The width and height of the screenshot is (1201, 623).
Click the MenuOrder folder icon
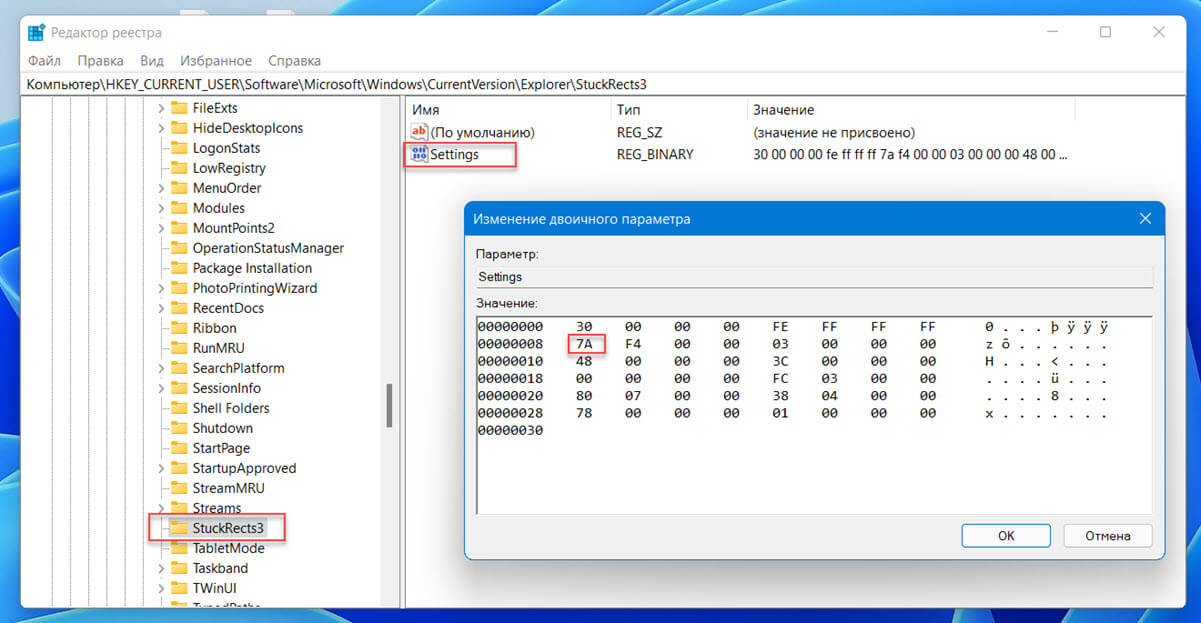[179, 188]
